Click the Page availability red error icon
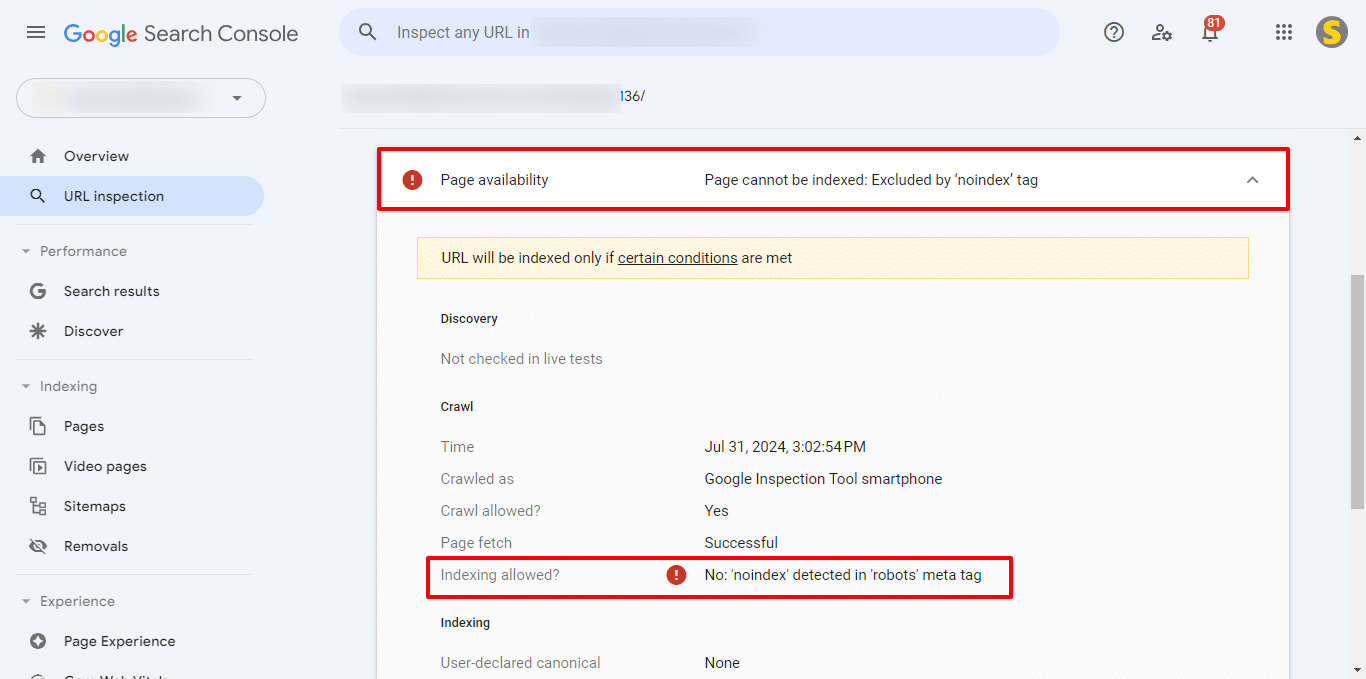1366x679 pixels. point(412,180)
